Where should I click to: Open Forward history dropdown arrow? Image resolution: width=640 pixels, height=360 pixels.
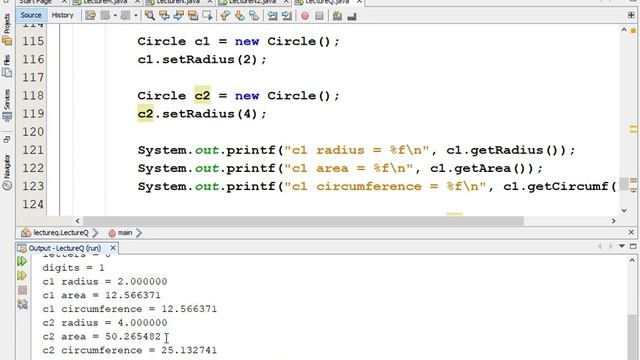(x=136, y=16)
